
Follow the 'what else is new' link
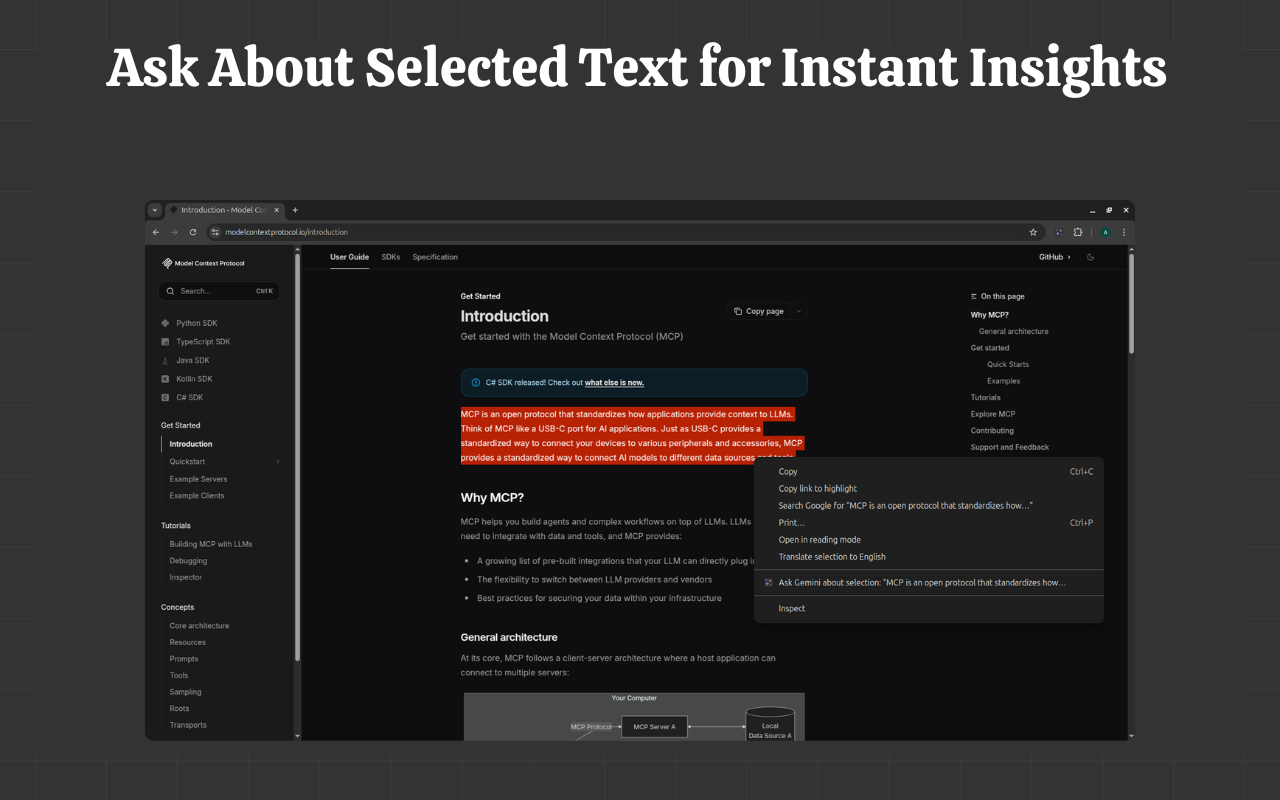[x=614, y=383]
